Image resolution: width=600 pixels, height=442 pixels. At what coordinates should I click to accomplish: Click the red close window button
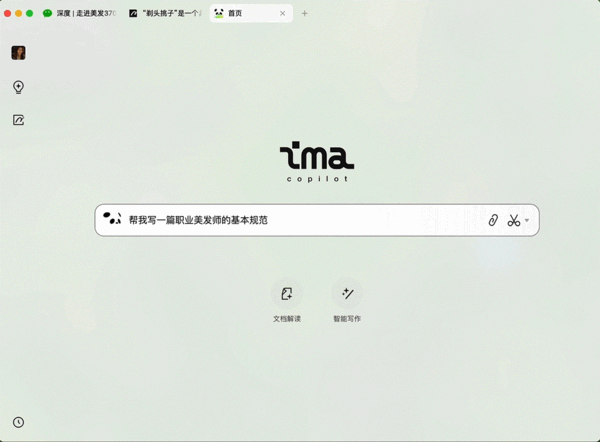point(7,13)
